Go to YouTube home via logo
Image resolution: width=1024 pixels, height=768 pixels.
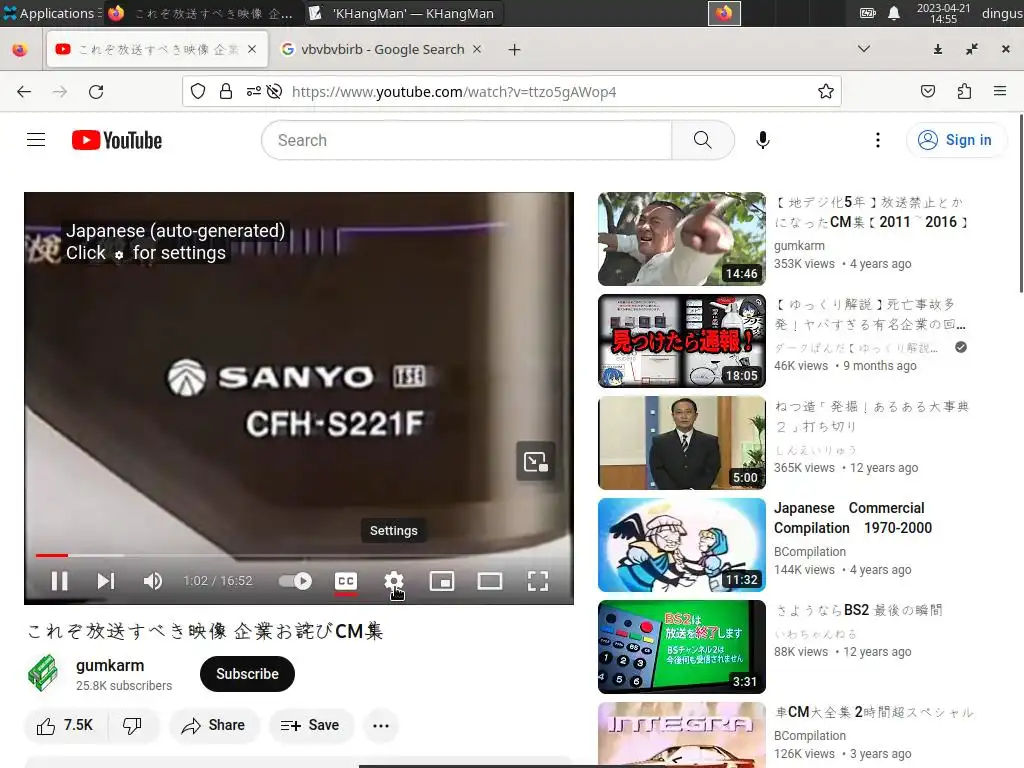click(x=117, y=140)
